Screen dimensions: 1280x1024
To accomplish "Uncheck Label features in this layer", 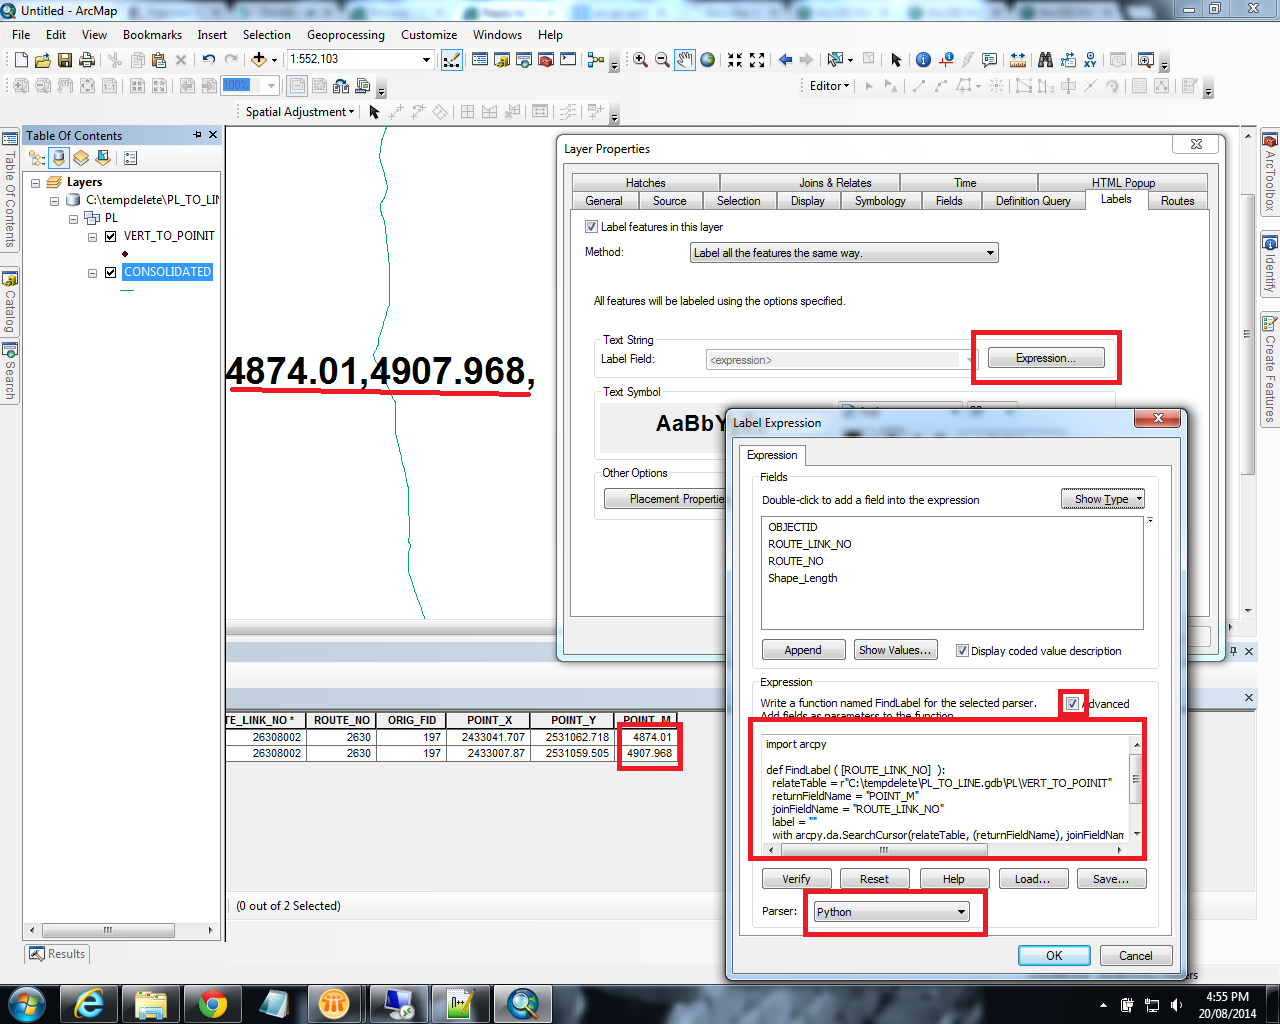I will click(x=591, y=227).
